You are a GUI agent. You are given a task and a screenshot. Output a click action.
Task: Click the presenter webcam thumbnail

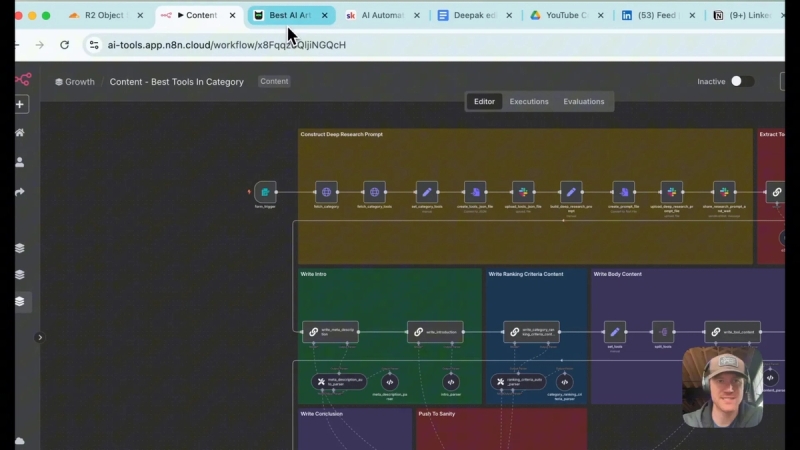[x=722, y=387]
